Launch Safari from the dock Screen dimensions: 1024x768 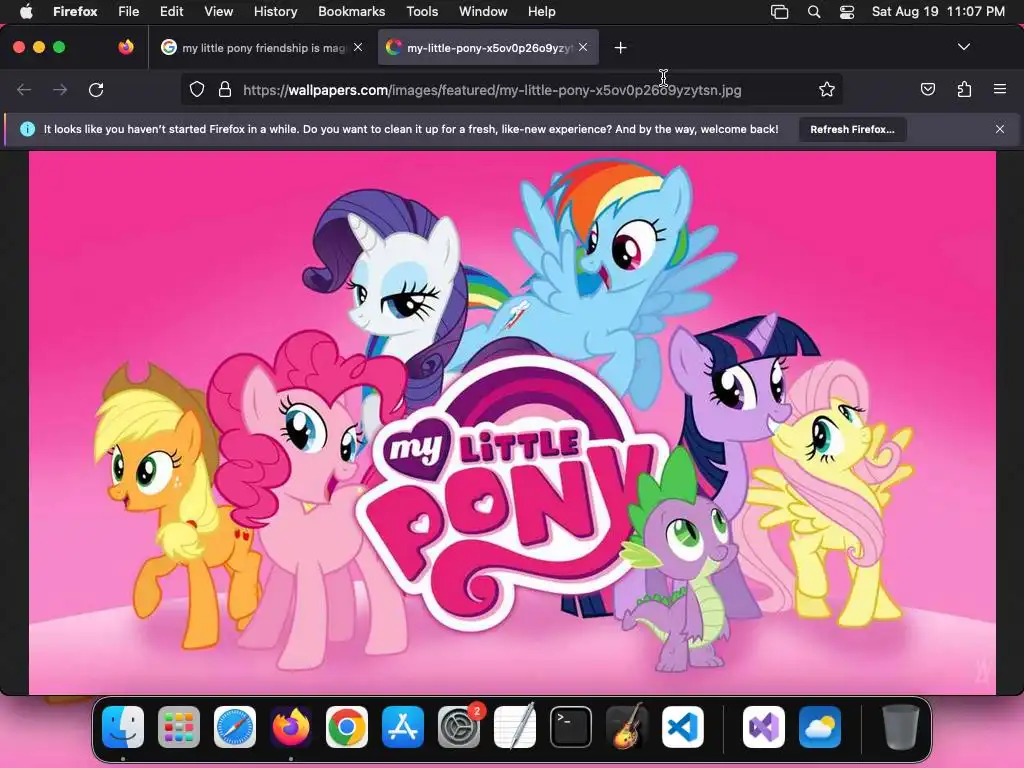[235, 727]
